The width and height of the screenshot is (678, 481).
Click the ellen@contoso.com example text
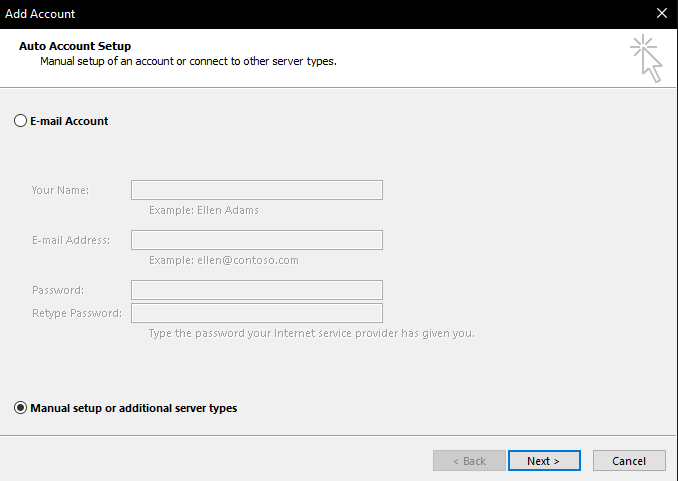[223, 260]
